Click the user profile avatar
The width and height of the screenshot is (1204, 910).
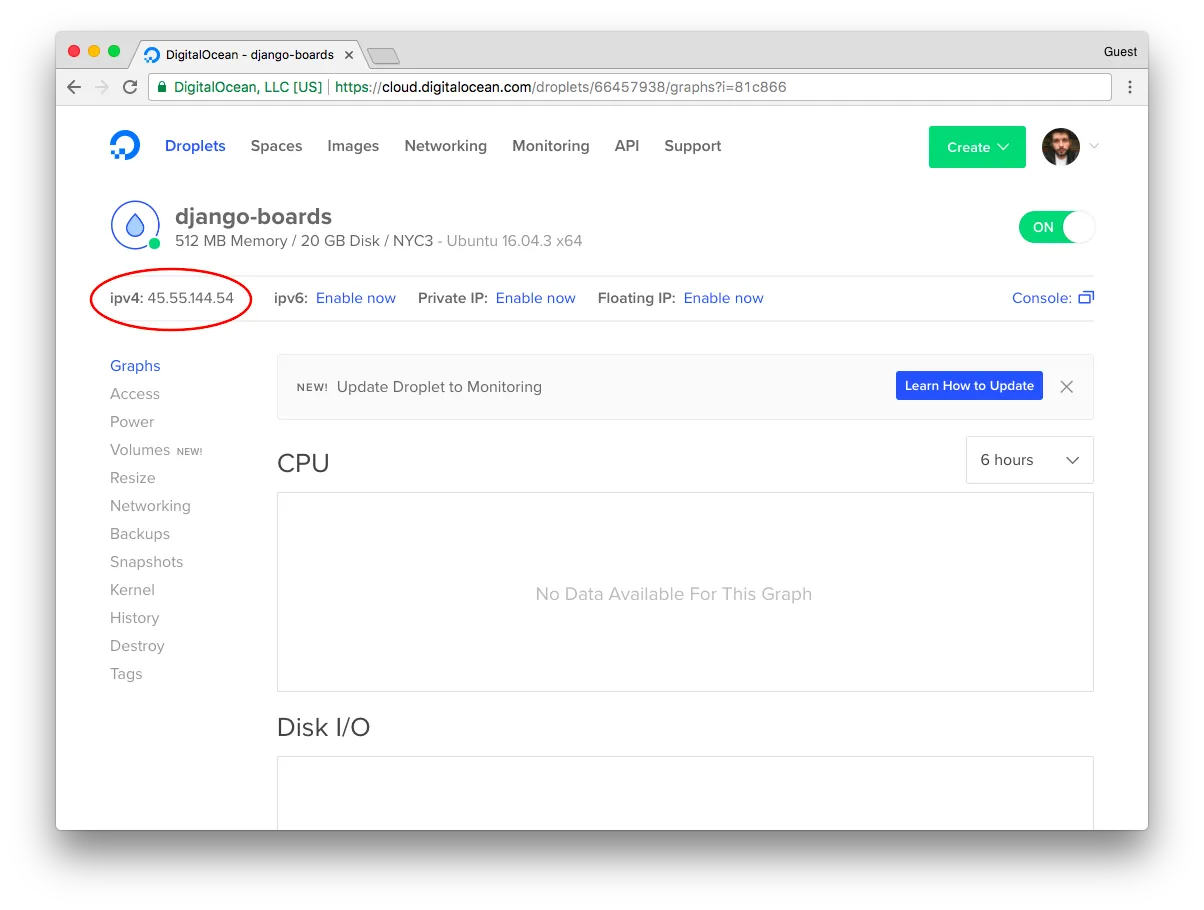tap(1061, 146)
